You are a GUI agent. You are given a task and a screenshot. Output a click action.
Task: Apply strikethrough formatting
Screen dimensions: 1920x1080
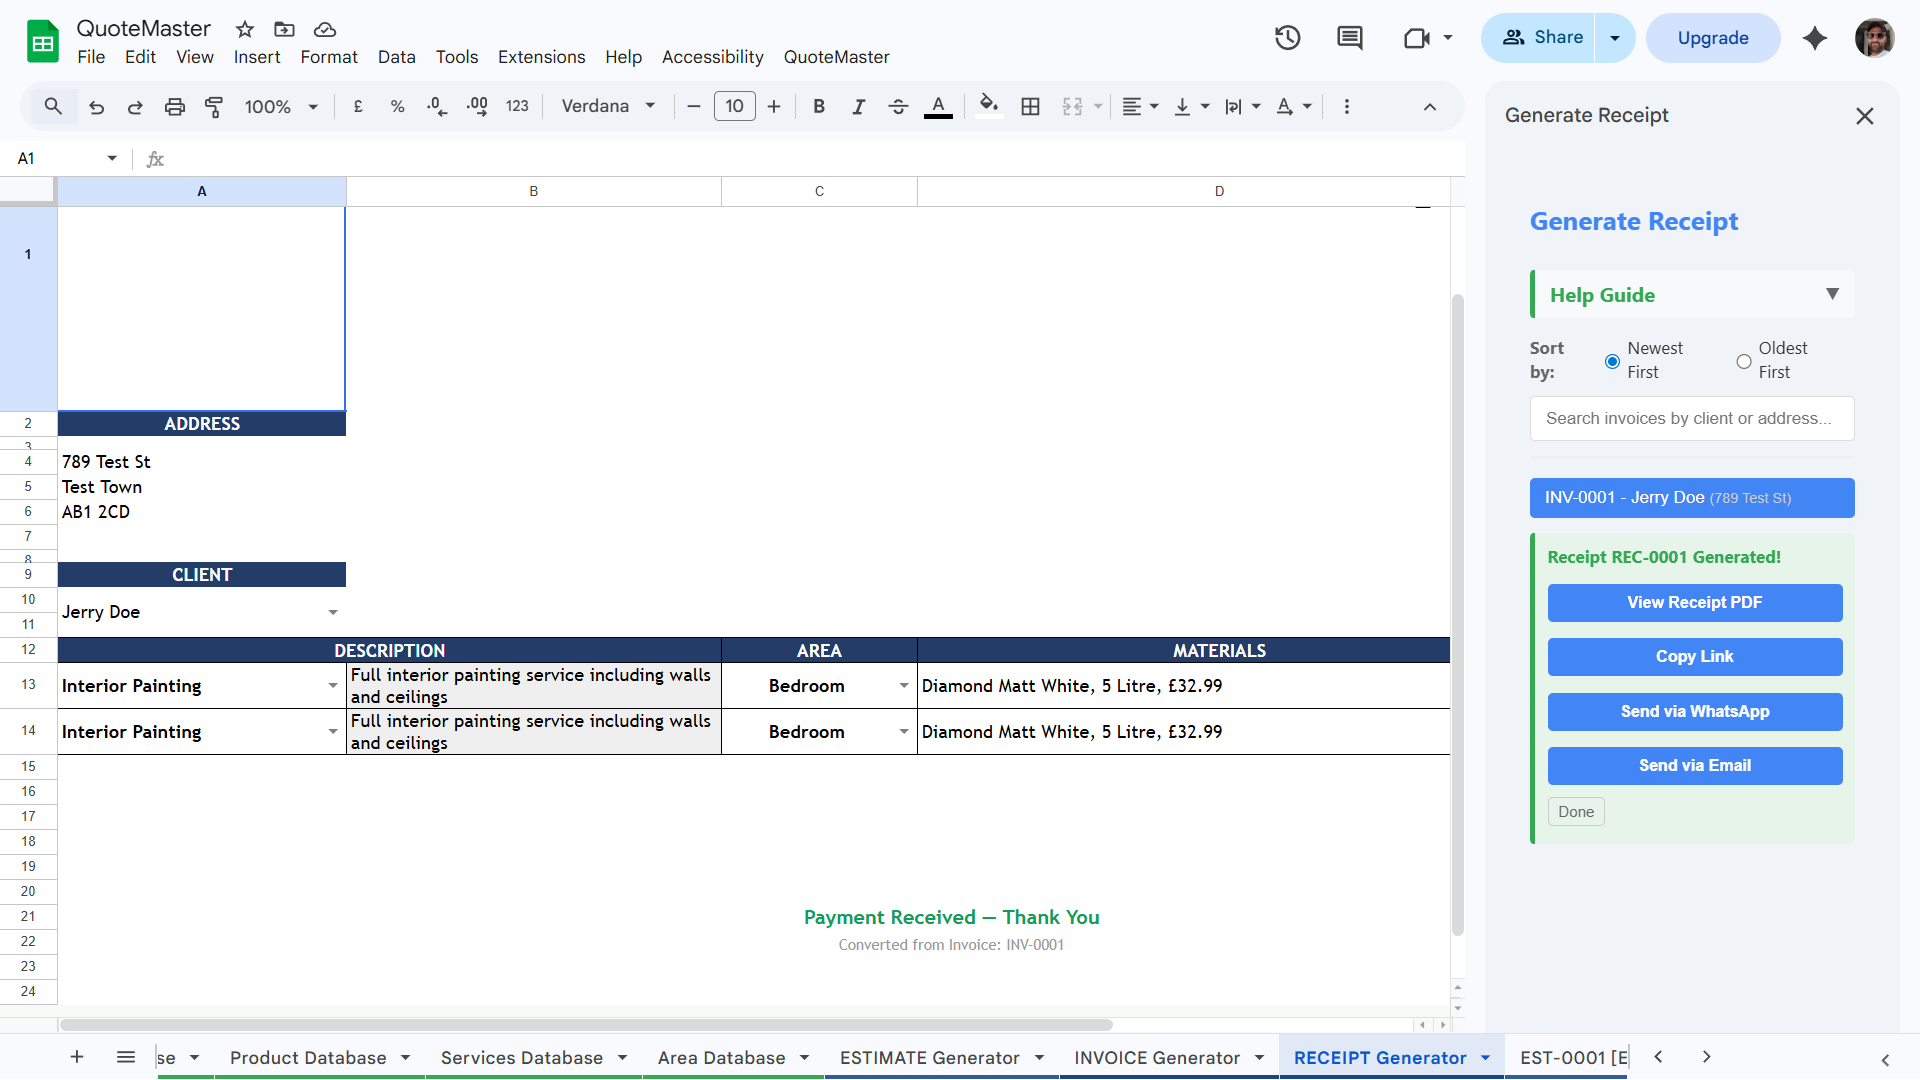(x=898, y=106)
